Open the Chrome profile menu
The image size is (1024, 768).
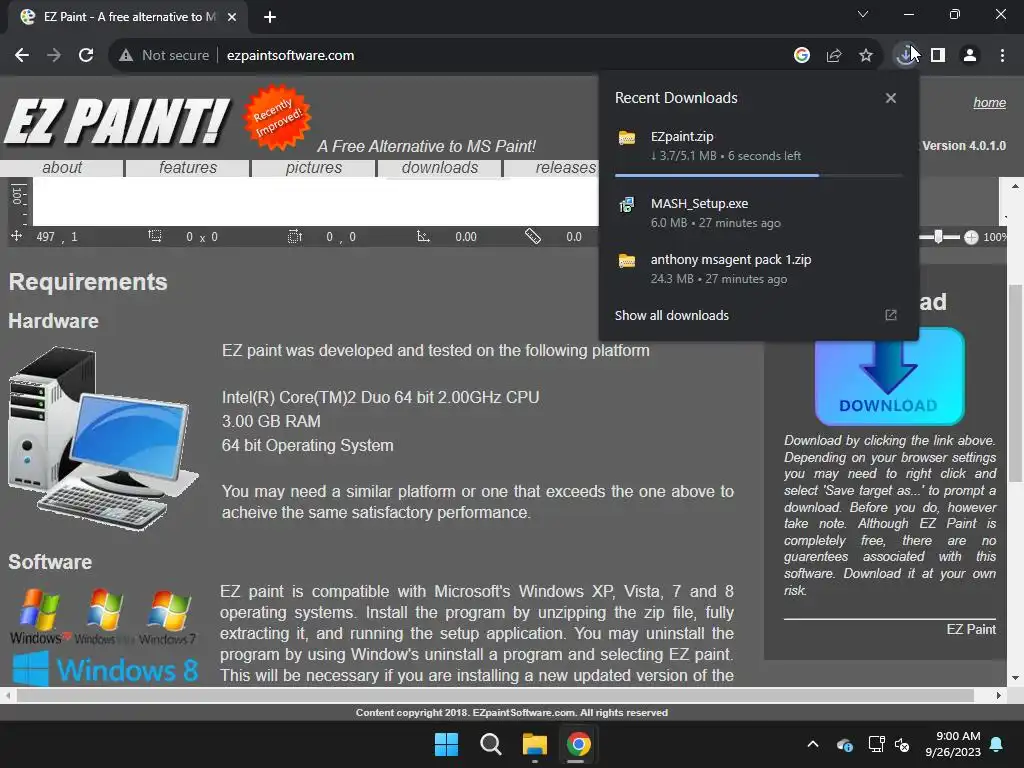(x=970, y=56)
